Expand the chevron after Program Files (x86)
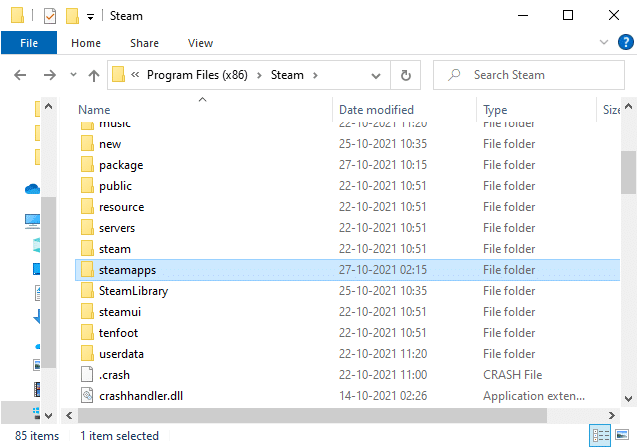The image size is (638, 448). point(259,76)
